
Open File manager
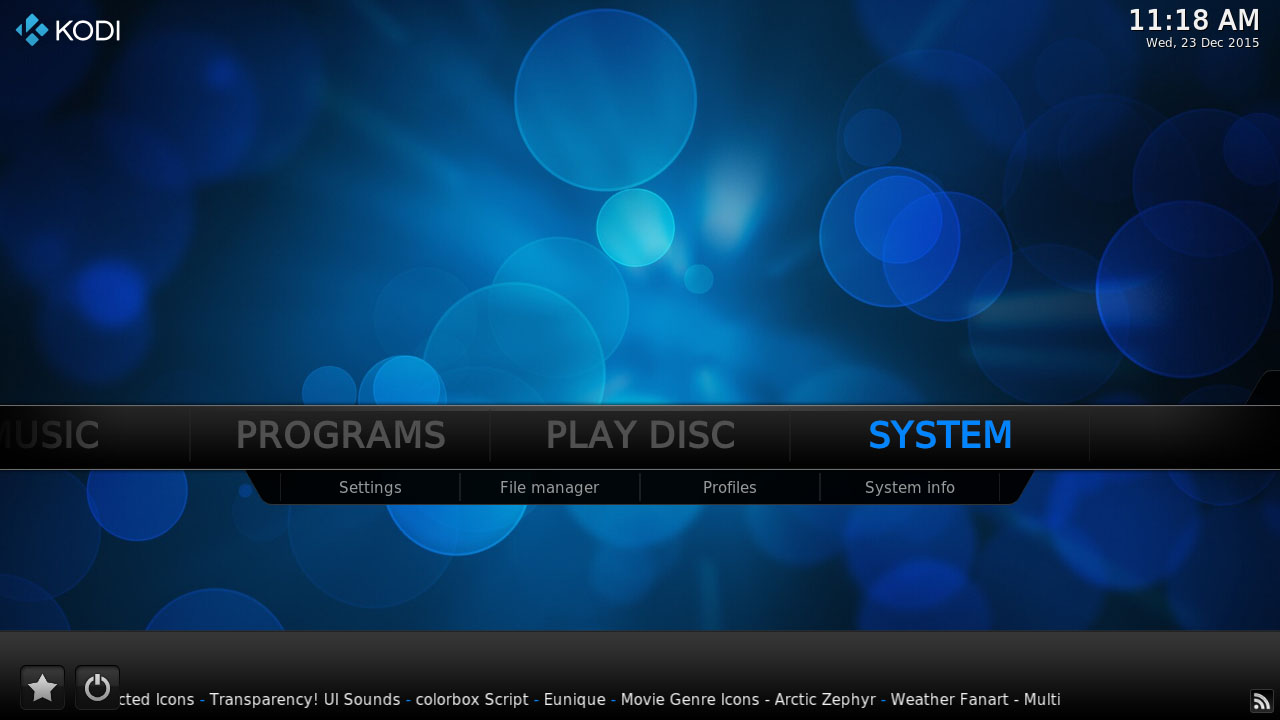coord(549,488)
